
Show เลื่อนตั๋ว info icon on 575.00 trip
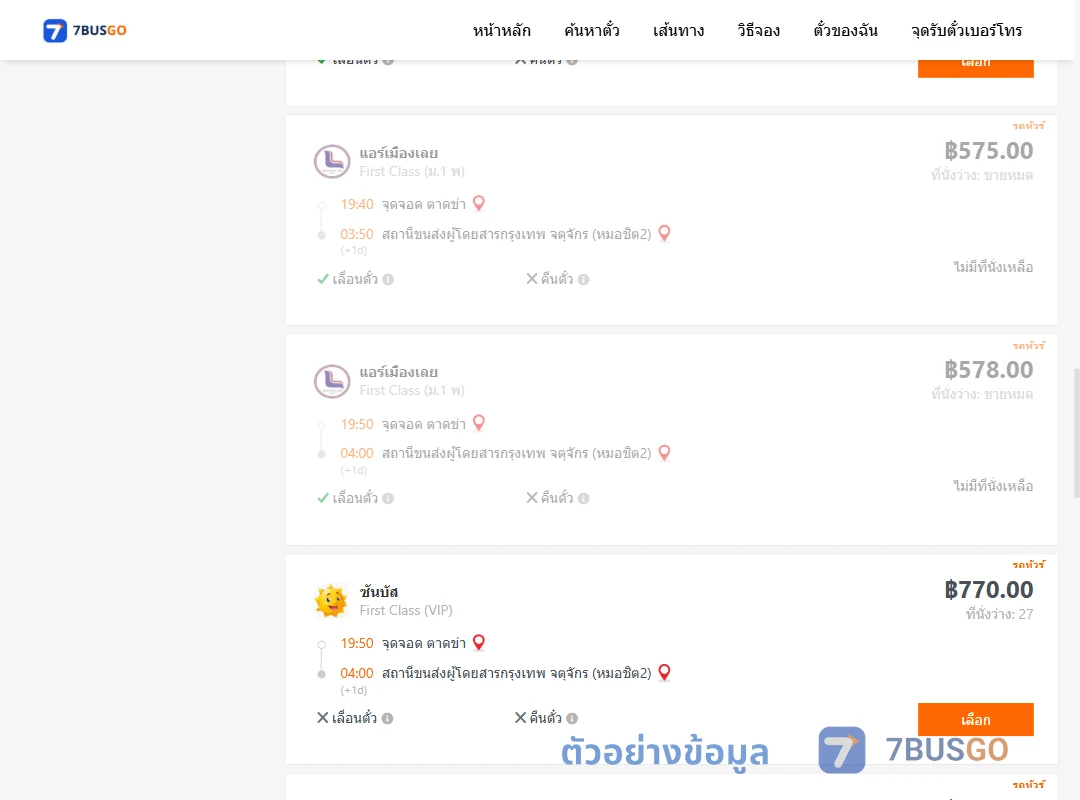pyautogui.click(x=388, y=279)
